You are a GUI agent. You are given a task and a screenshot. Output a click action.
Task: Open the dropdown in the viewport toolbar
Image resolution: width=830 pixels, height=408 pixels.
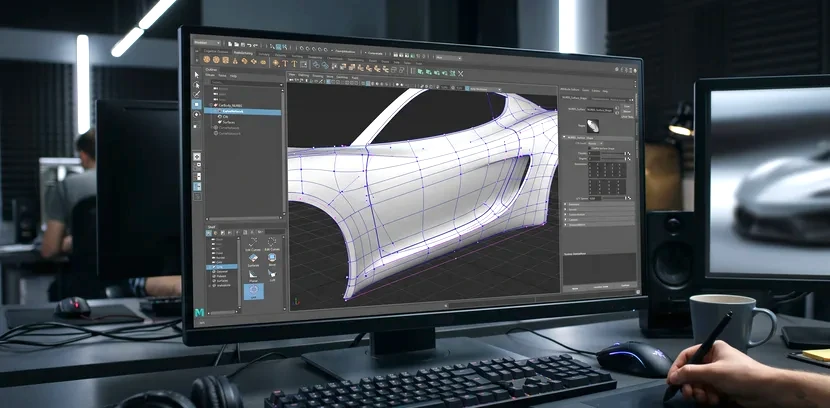pos(483,88)
